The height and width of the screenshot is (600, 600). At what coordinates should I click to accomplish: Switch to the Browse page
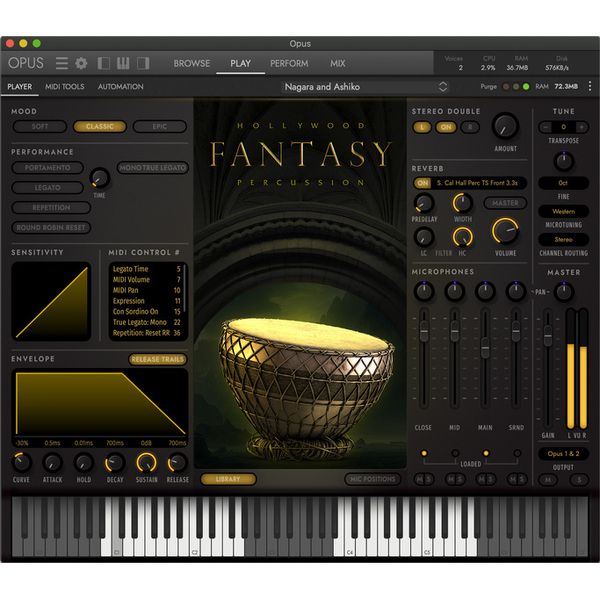coord(192,63)
